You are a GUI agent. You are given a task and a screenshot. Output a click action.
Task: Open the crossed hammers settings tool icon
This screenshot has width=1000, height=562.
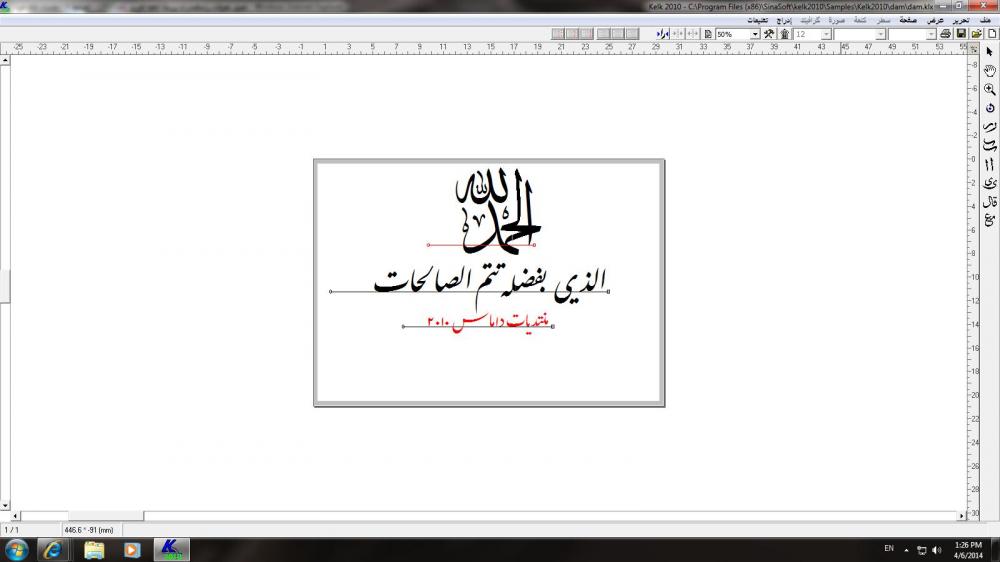(769, 34)
